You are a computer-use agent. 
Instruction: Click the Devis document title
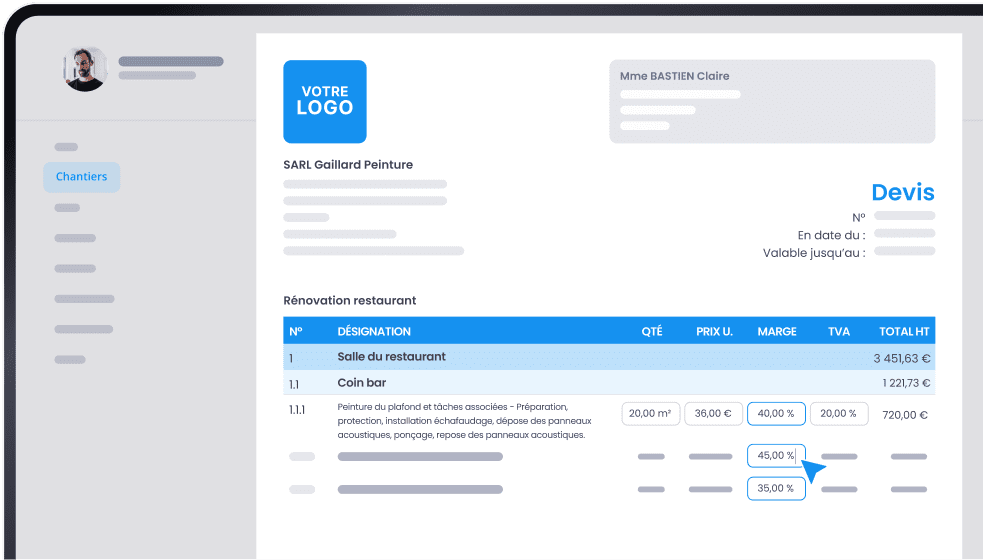tap(902, 192)
